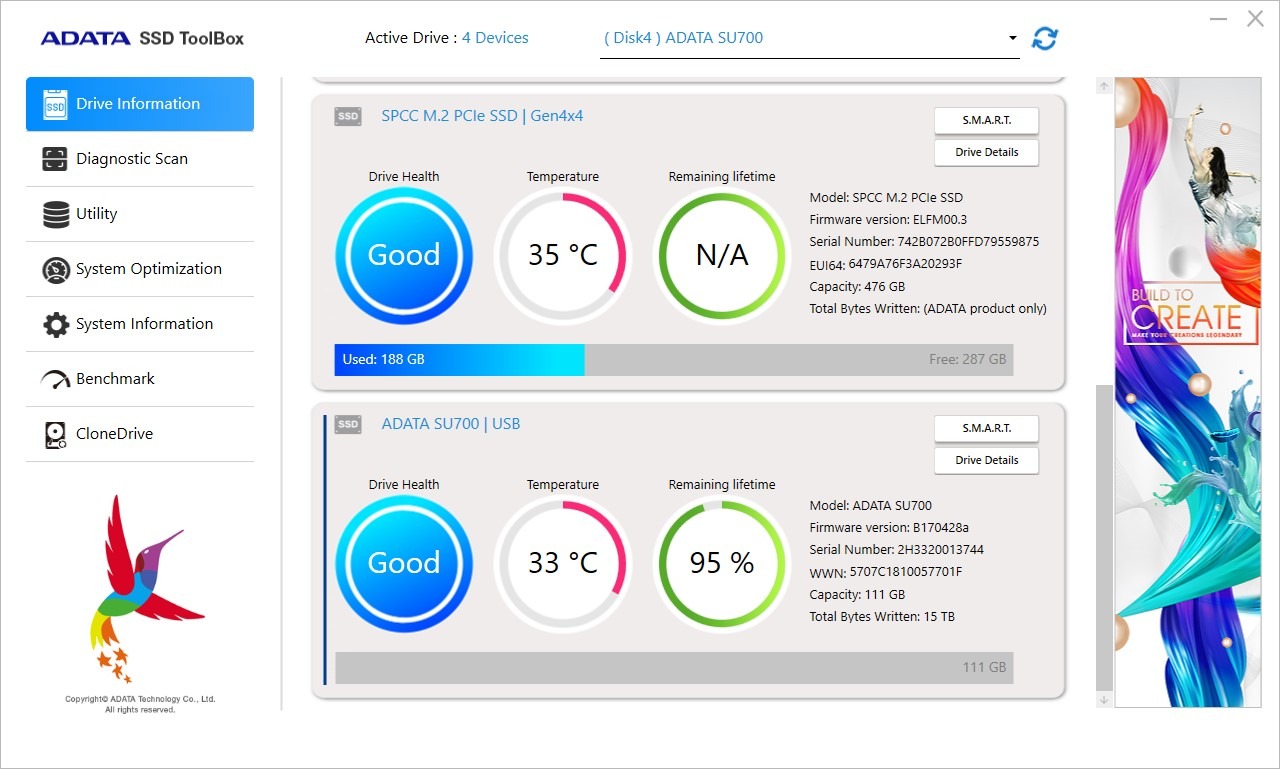Click the 4 Devices link

[495, 38]
